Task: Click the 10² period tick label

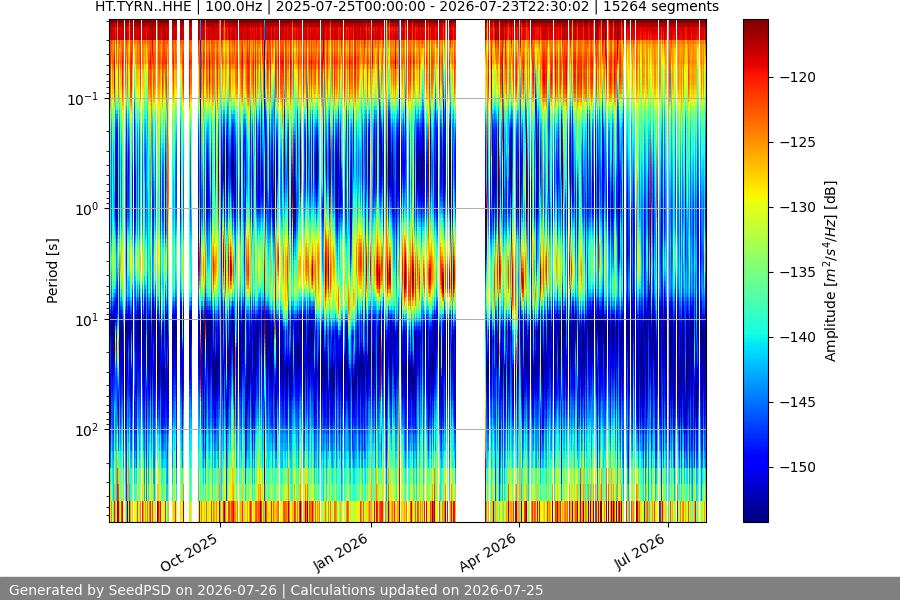Action: [86, 430]
